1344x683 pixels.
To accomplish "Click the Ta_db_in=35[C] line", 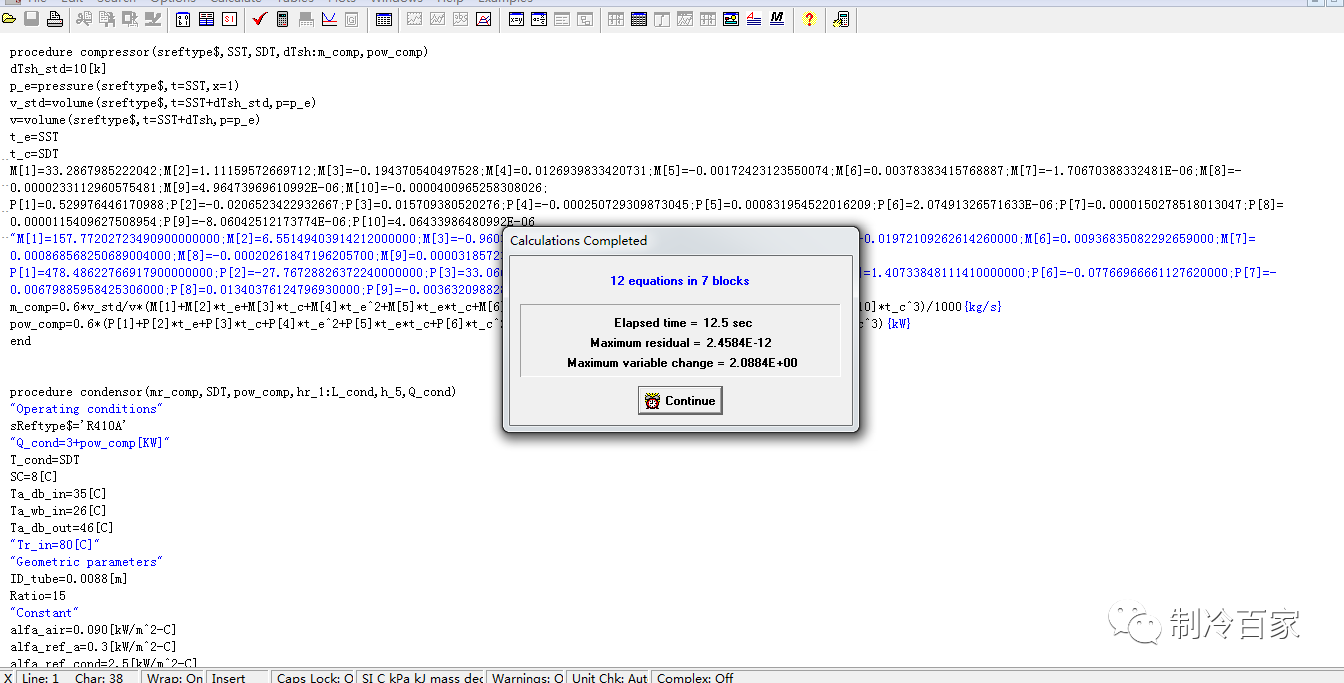I will (x=58, y=494).
